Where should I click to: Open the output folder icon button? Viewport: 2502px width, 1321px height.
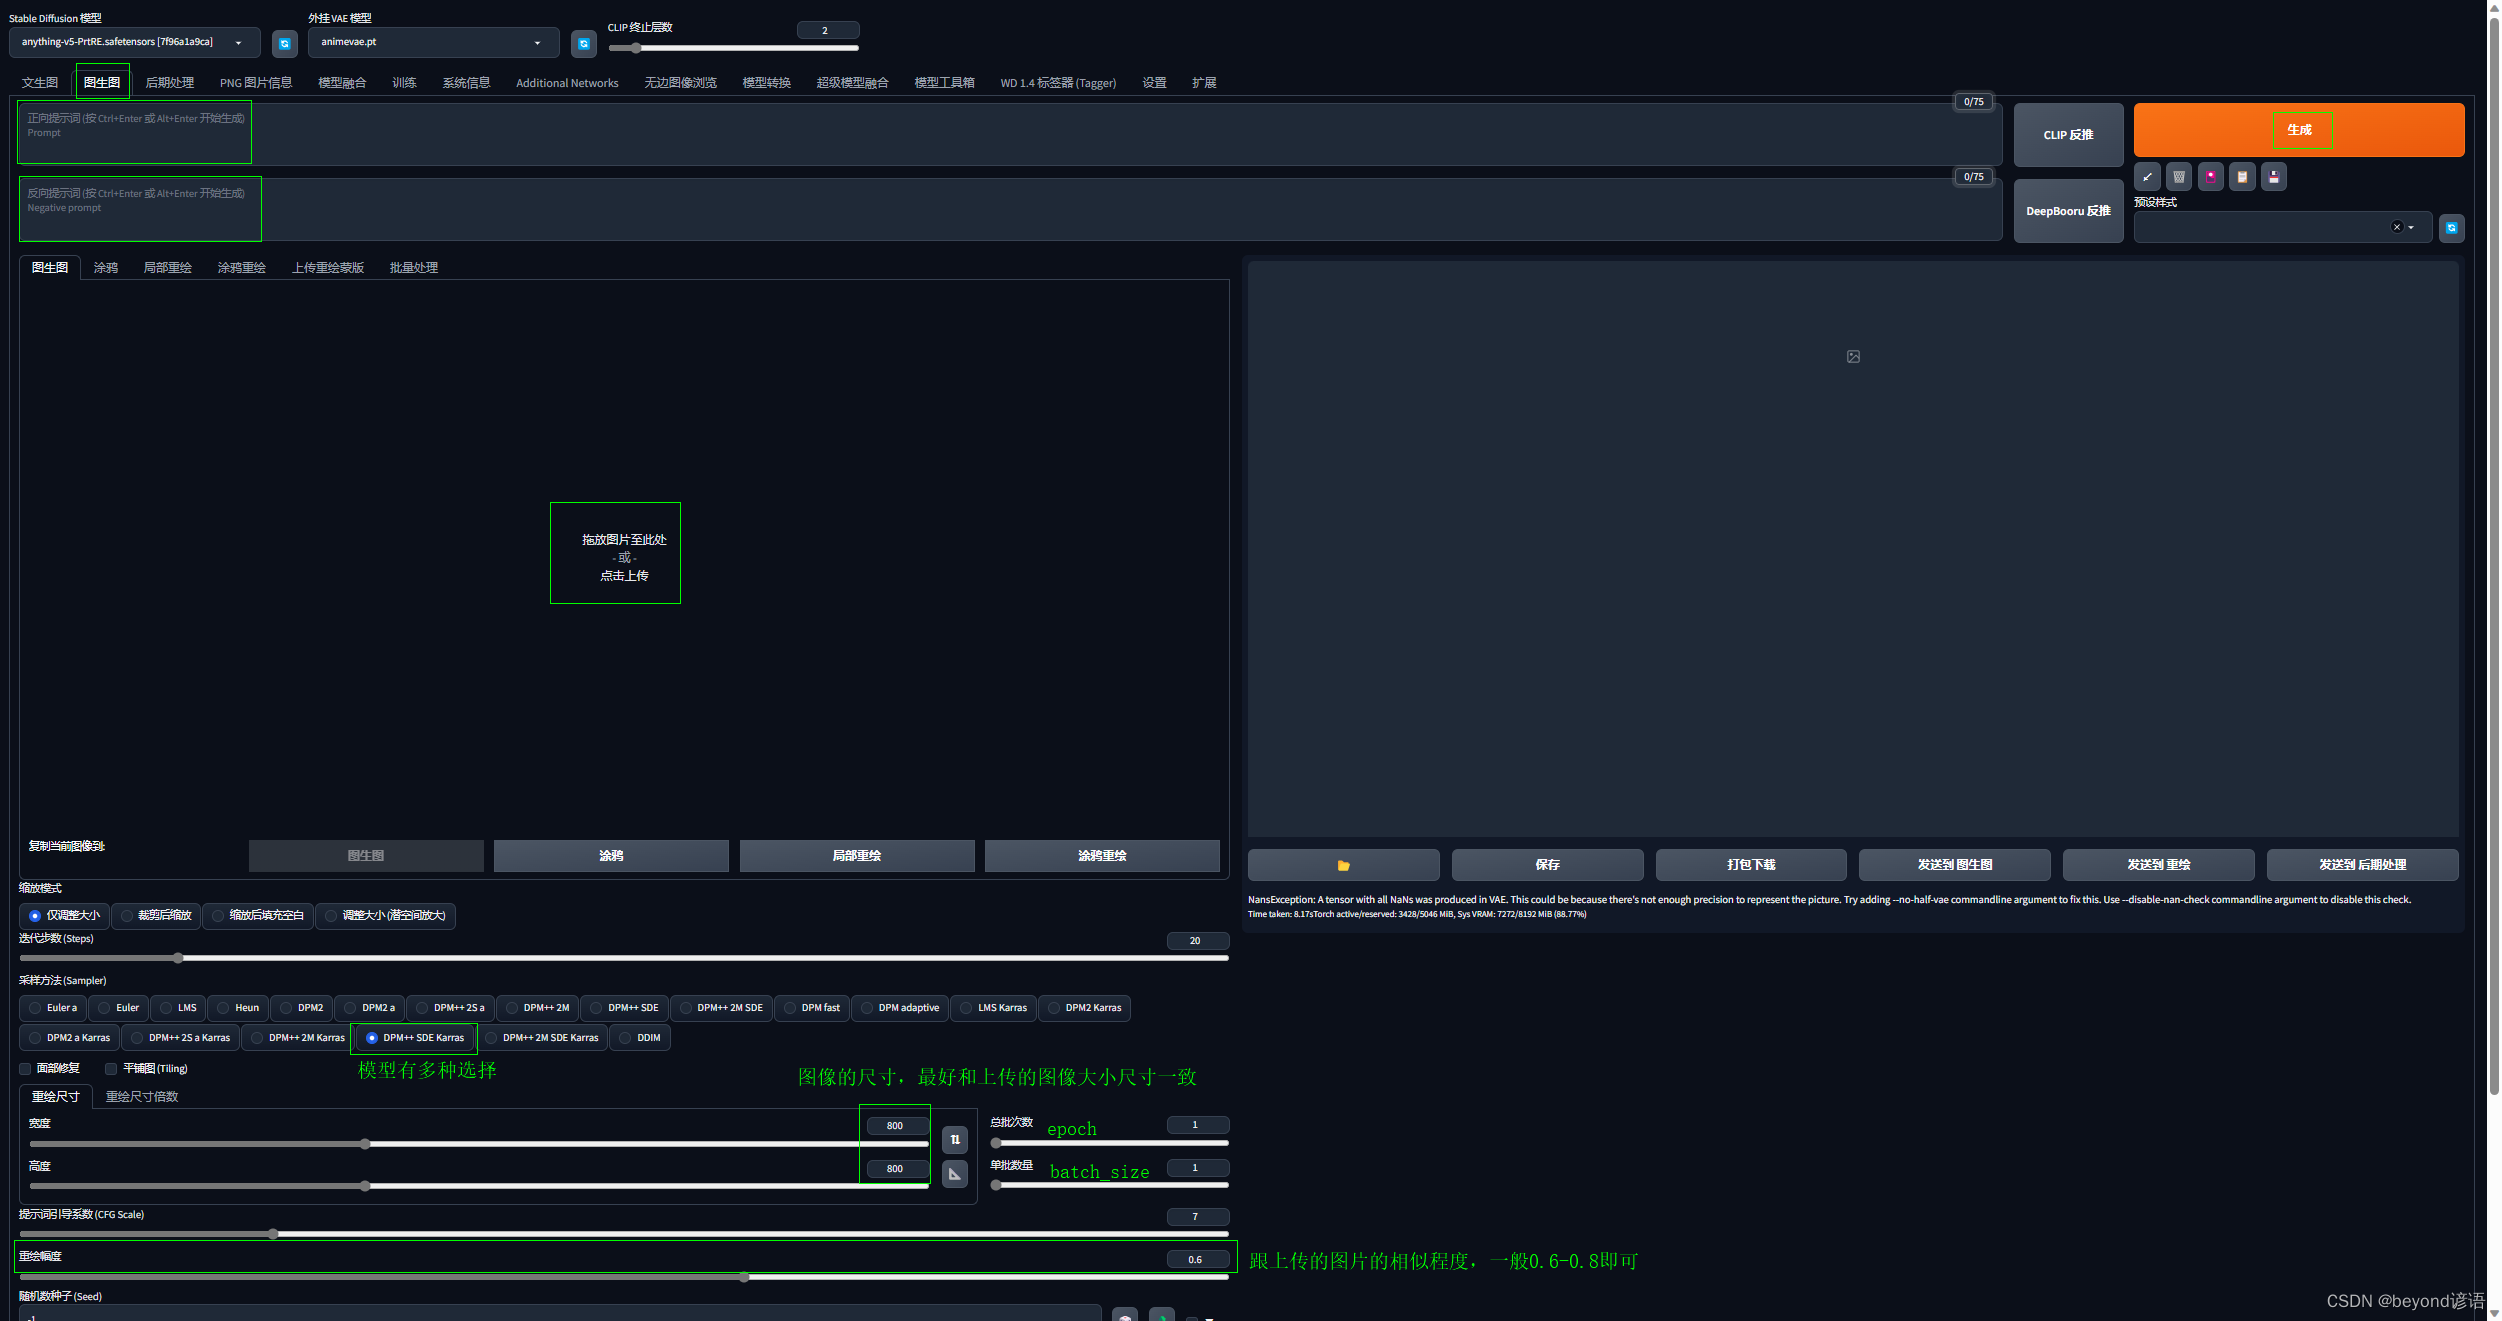click(1343, 865)
